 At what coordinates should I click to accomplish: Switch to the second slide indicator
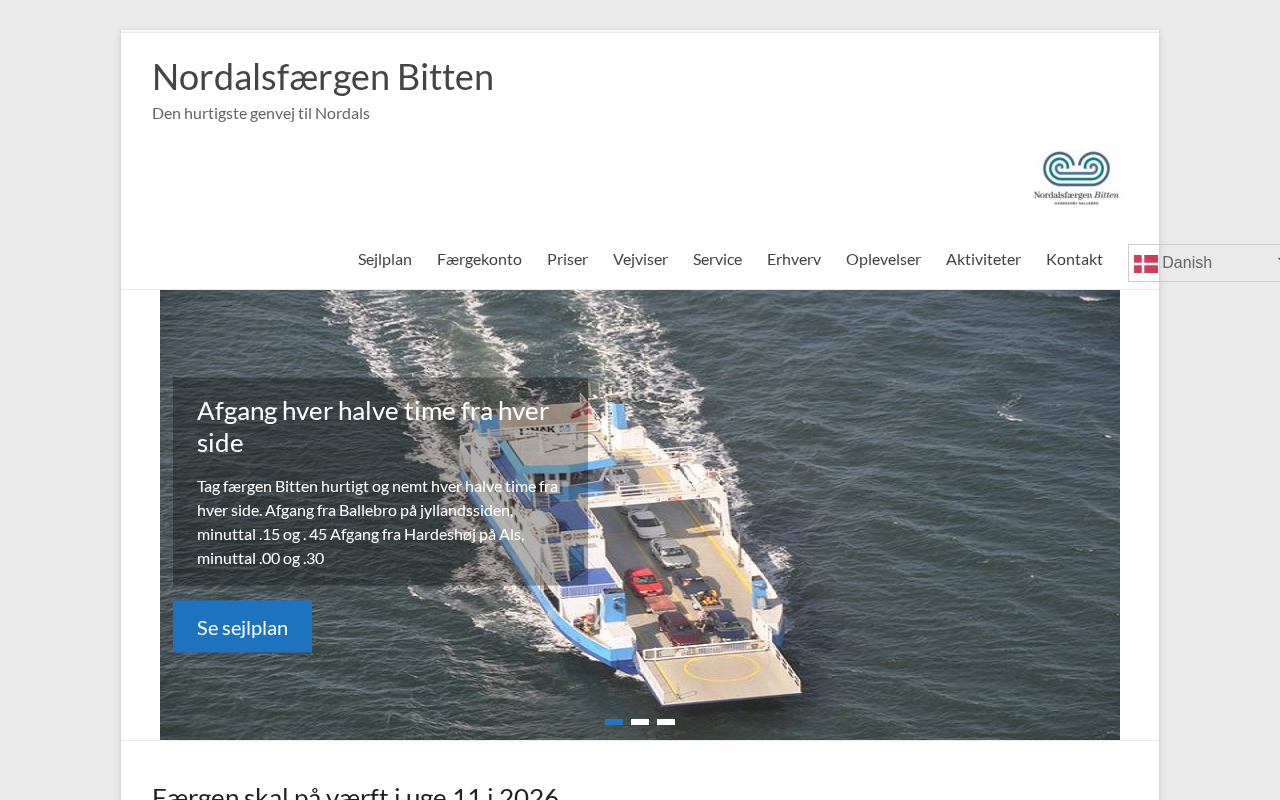pos(640,722)
